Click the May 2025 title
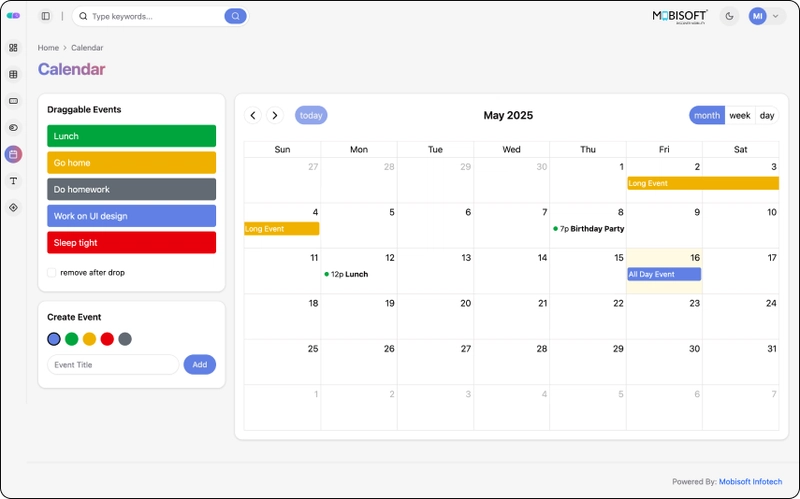 508,115
